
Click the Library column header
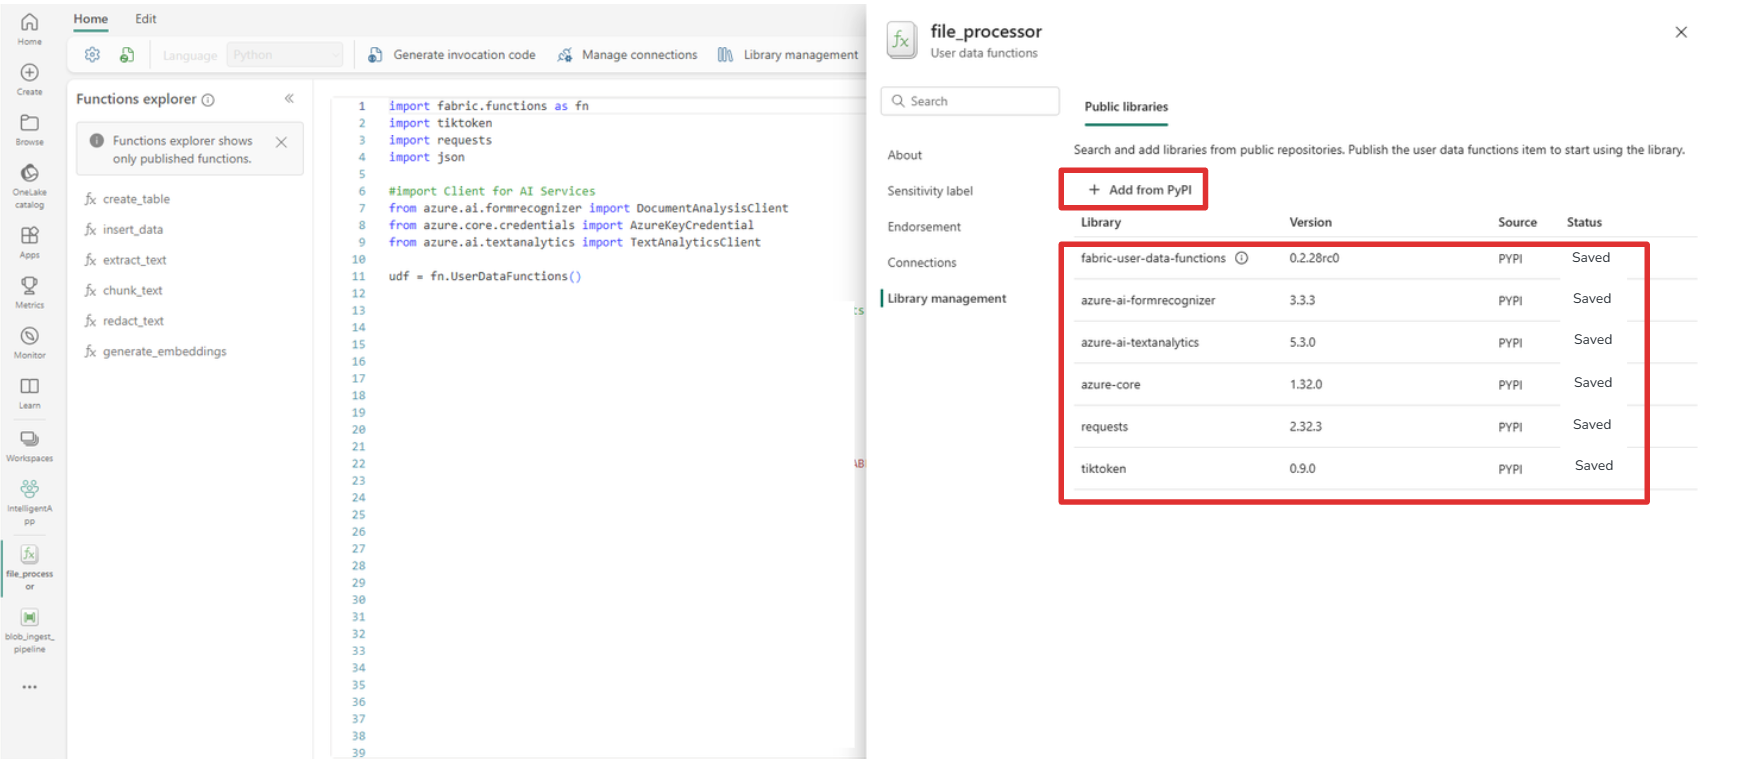(x=1101, y=222)
